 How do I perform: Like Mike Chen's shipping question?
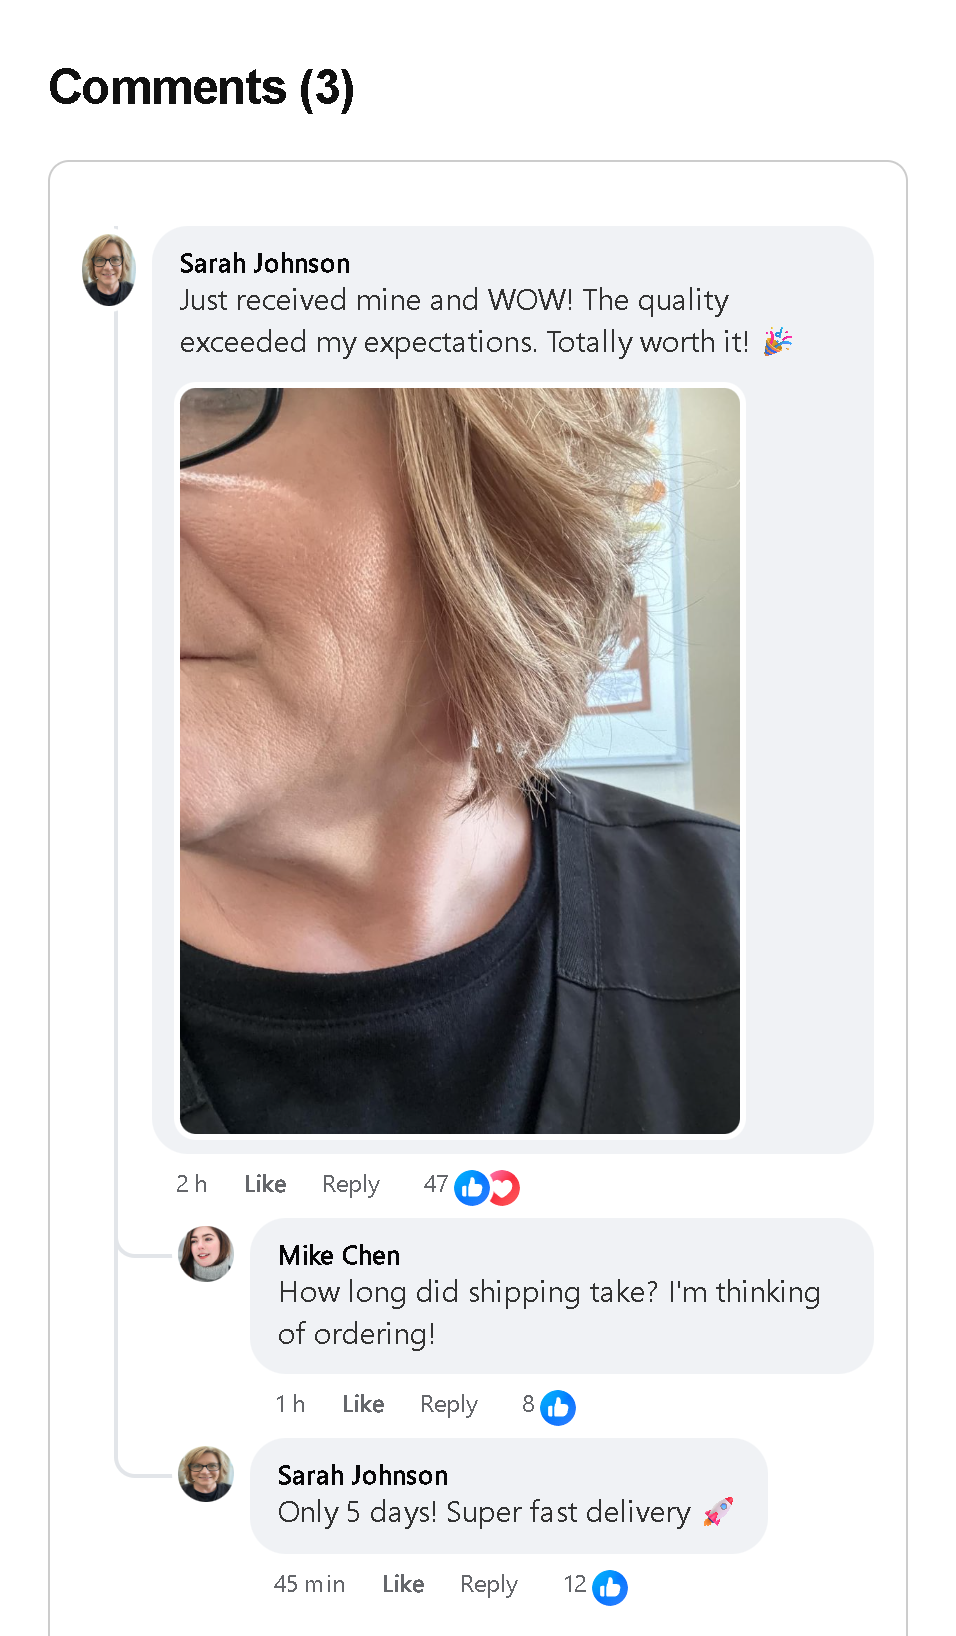(363, 1404)
